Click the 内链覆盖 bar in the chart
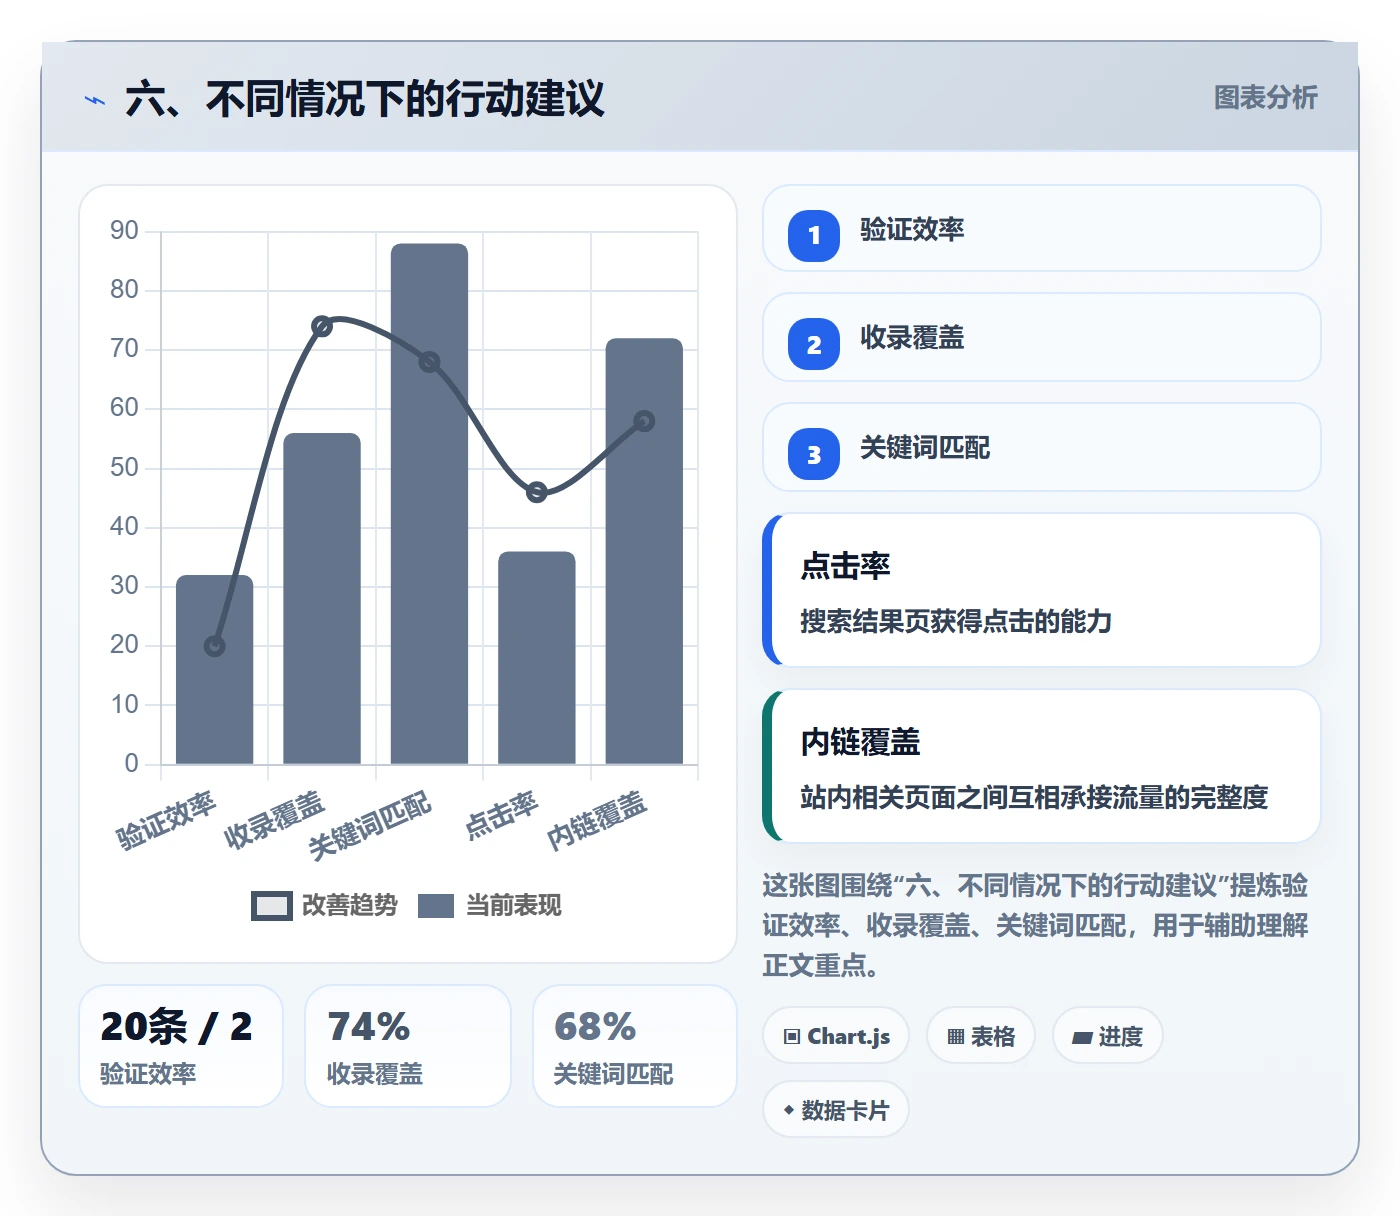 tap(644, 552)
